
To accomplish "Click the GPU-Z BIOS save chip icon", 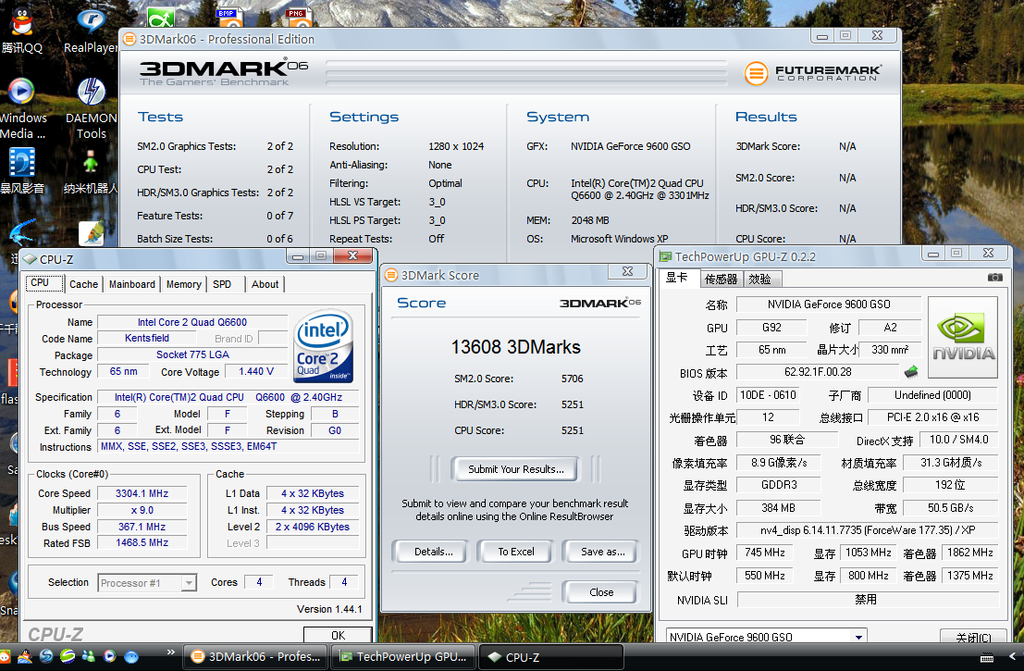I will 911,372.
